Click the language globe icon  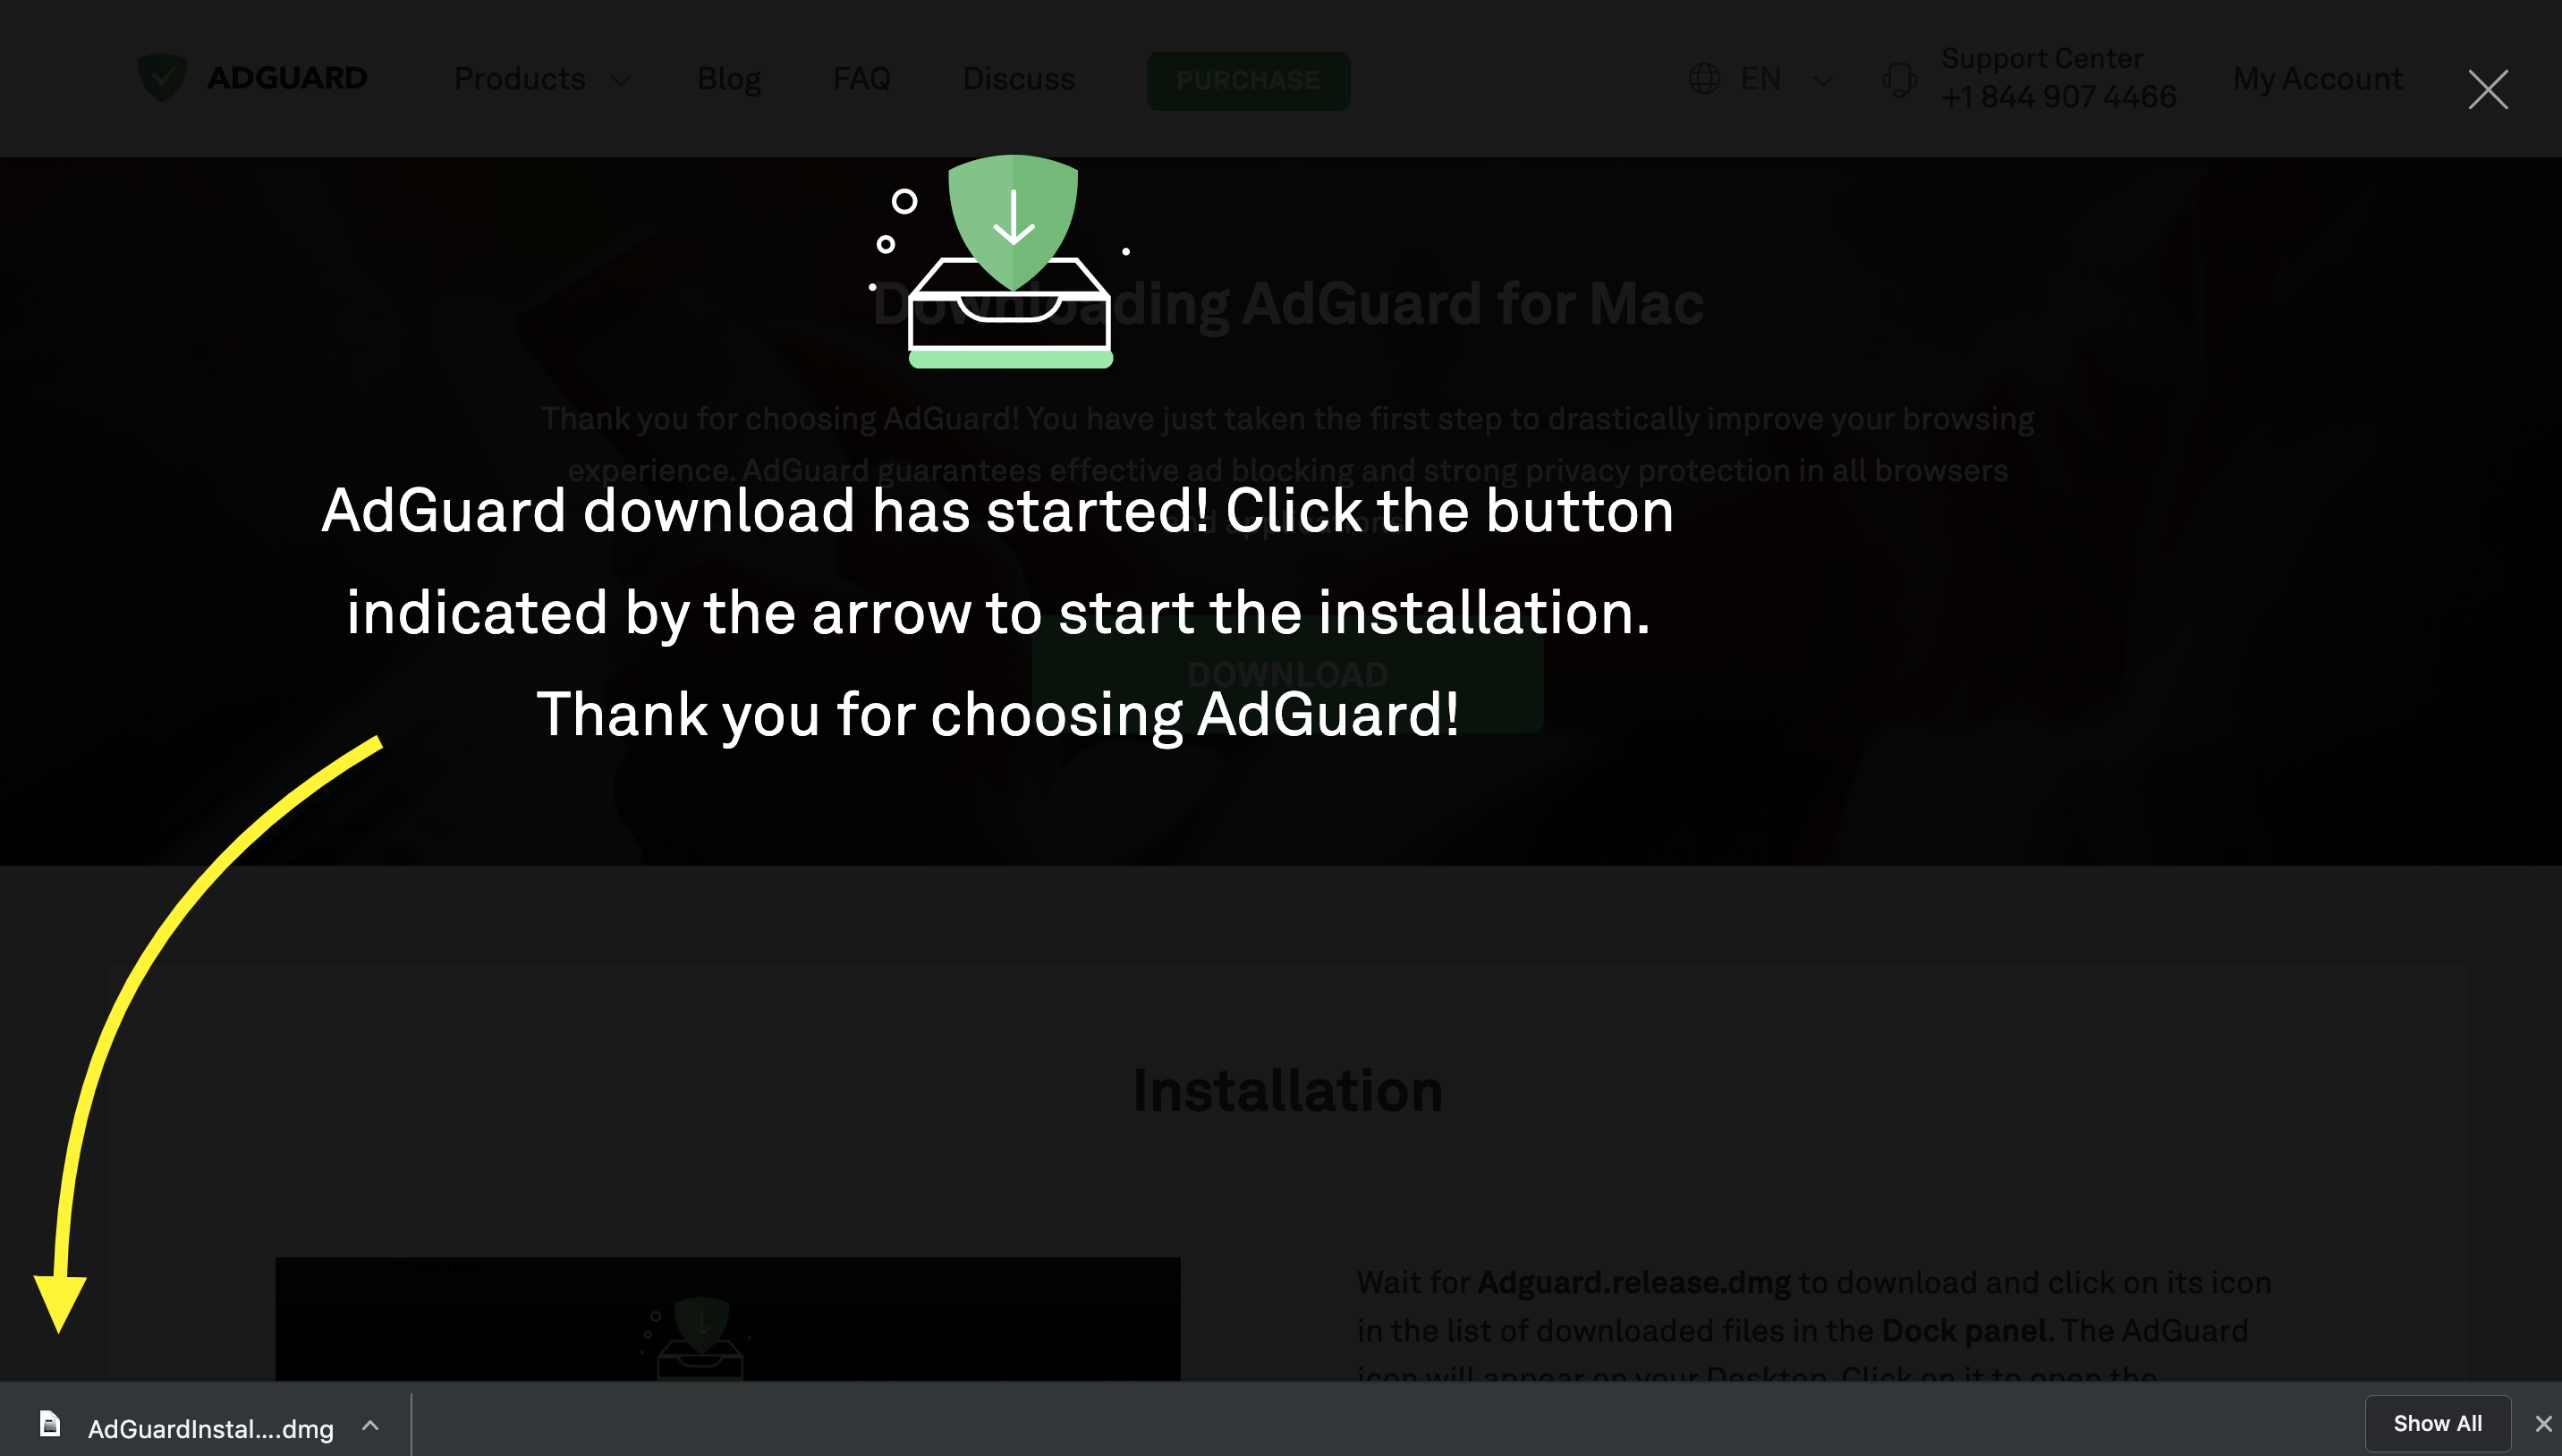(1703, 78)
